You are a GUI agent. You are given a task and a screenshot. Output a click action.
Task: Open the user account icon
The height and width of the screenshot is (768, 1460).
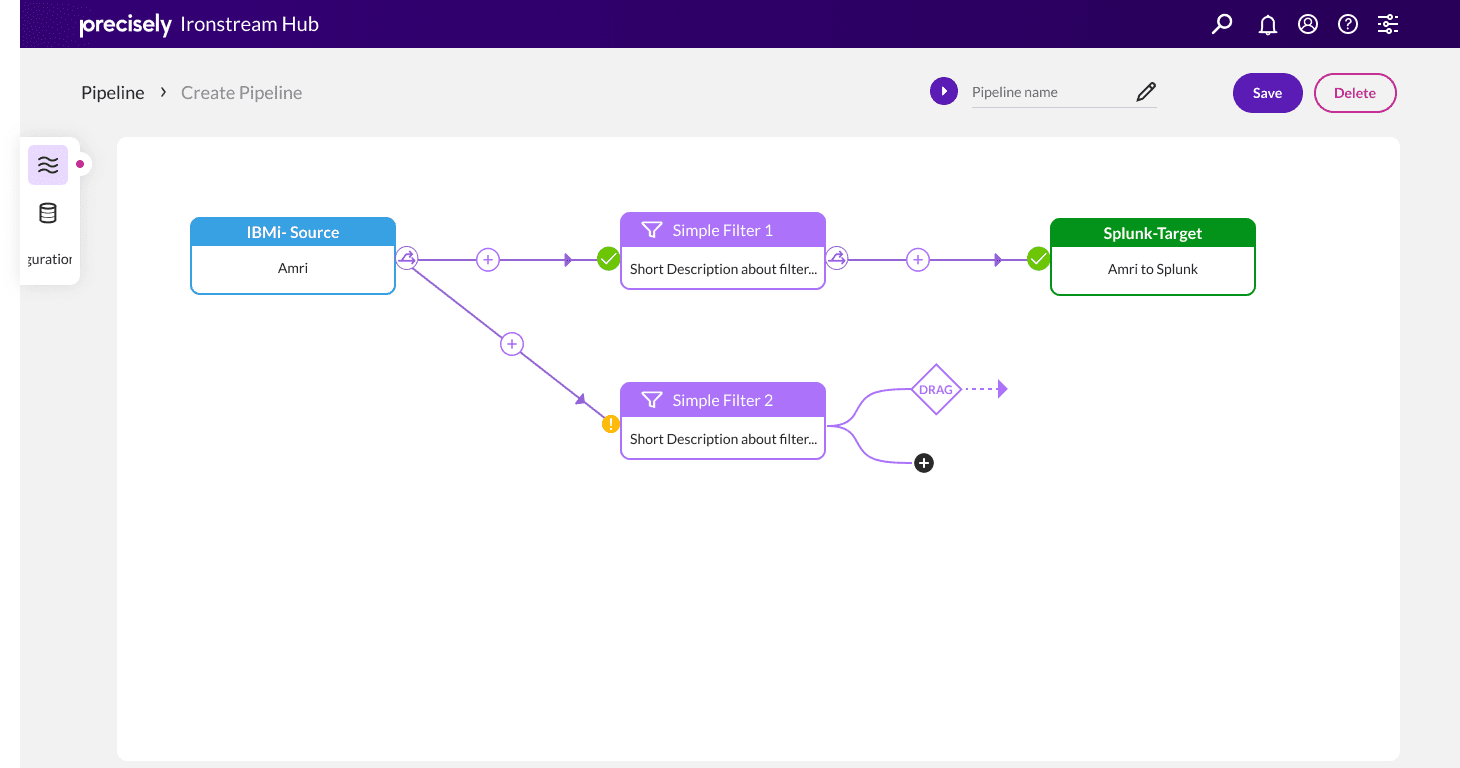[1308, 24]
